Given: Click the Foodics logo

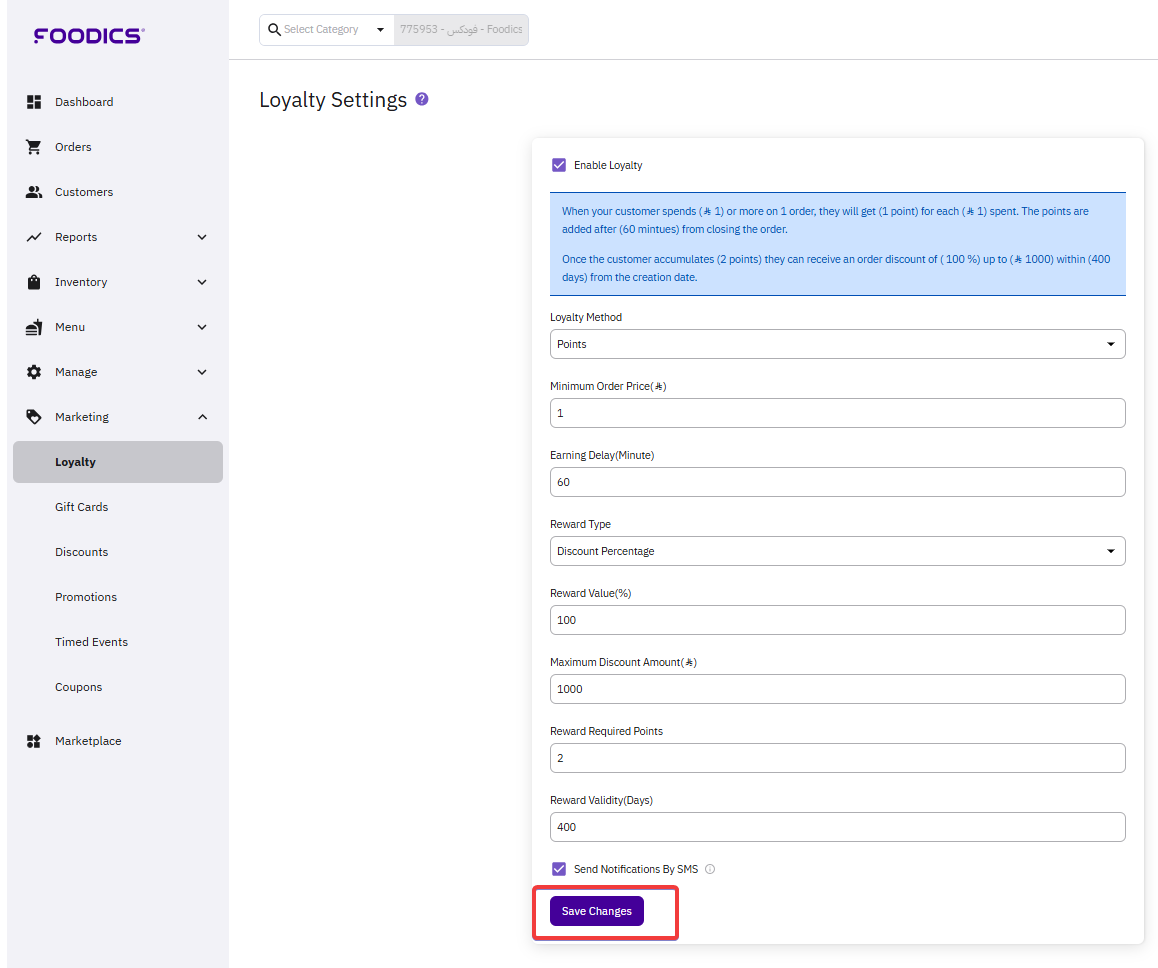Looking at the screenshot, I should (x=89, y=36).
